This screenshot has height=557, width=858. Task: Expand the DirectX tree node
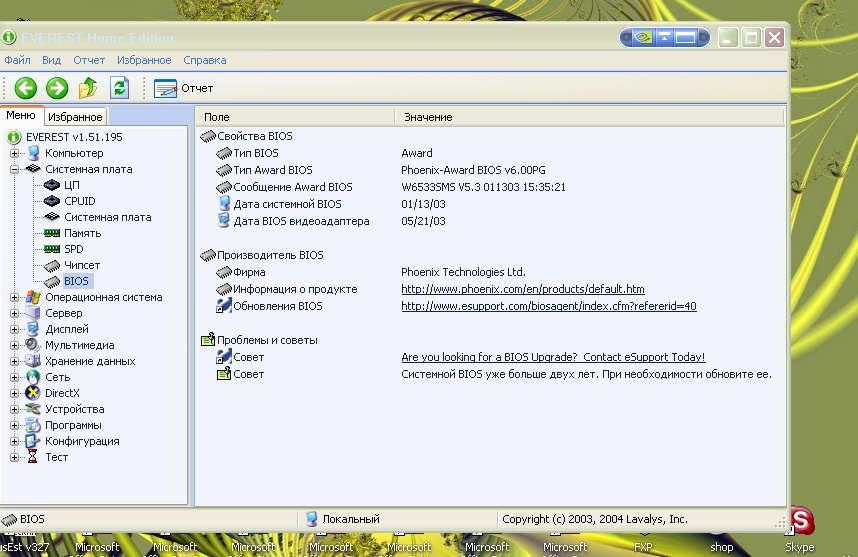(x=15, y=393)
